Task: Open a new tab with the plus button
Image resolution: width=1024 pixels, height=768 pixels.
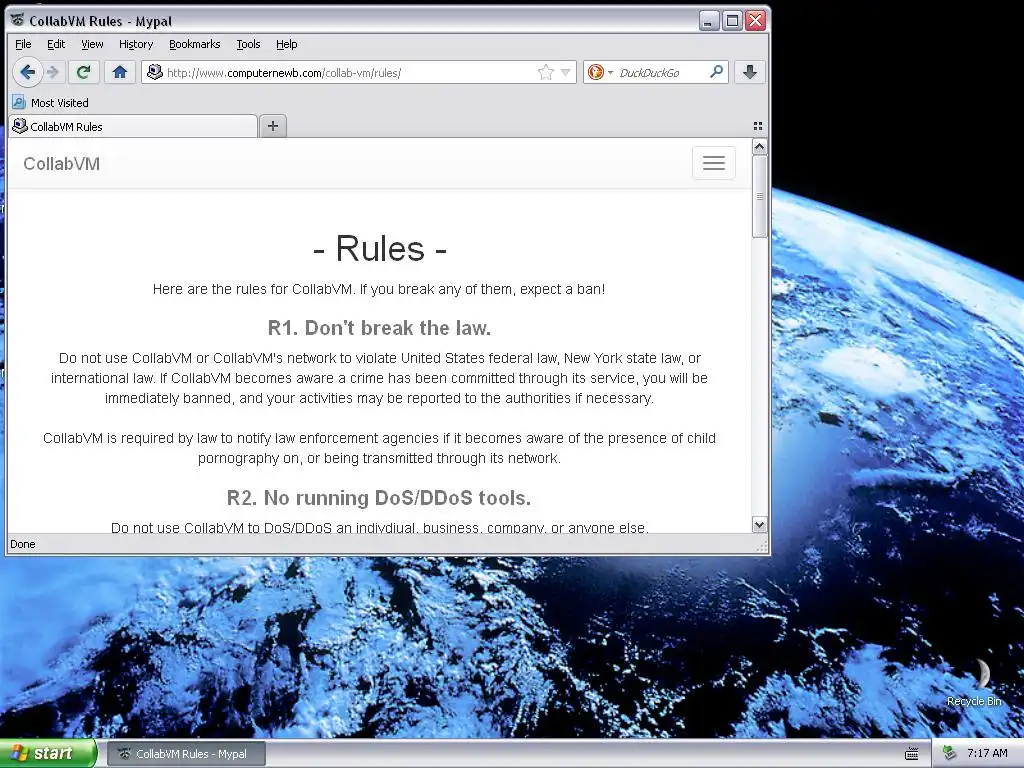Action: tap(273, 126)
